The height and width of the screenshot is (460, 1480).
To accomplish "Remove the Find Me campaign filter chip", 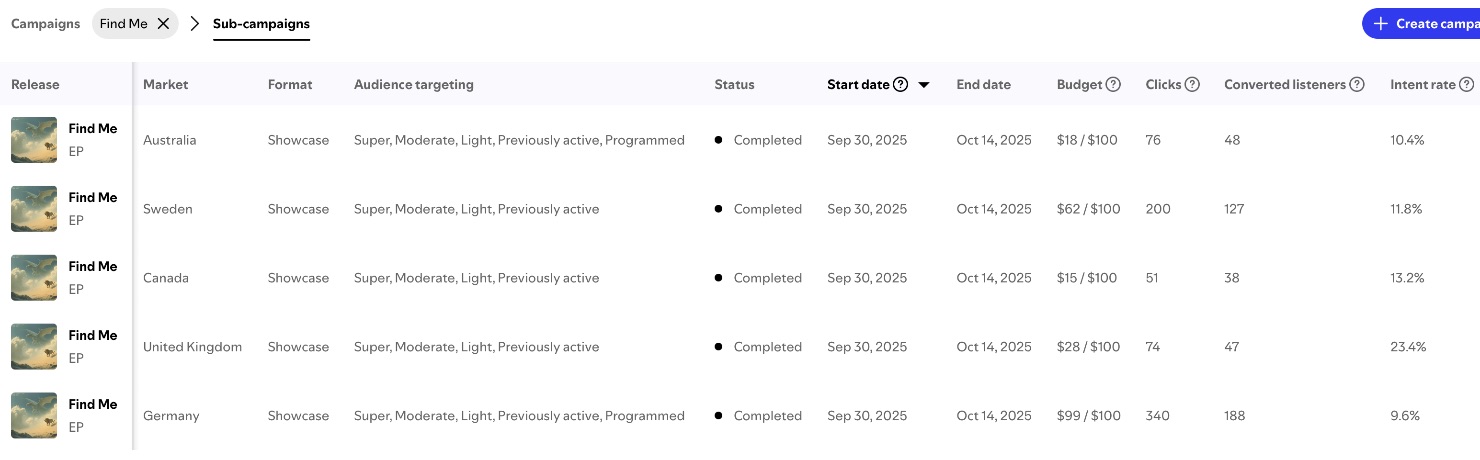I will (163, 24).
